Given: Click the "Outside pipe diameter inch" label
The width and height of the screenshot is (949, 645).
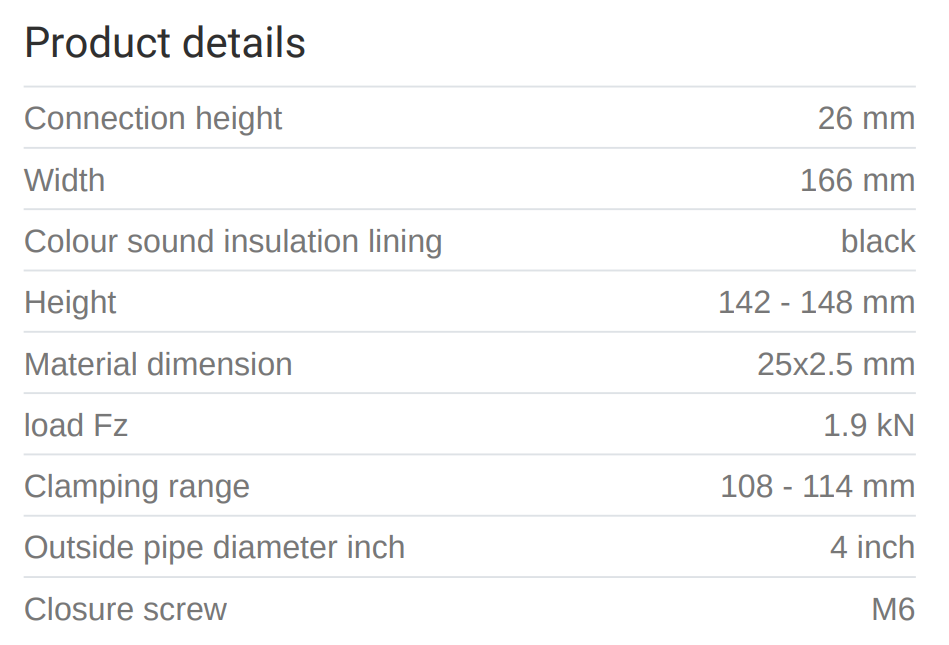Looking at the screenshot, I should pos(214,547).
